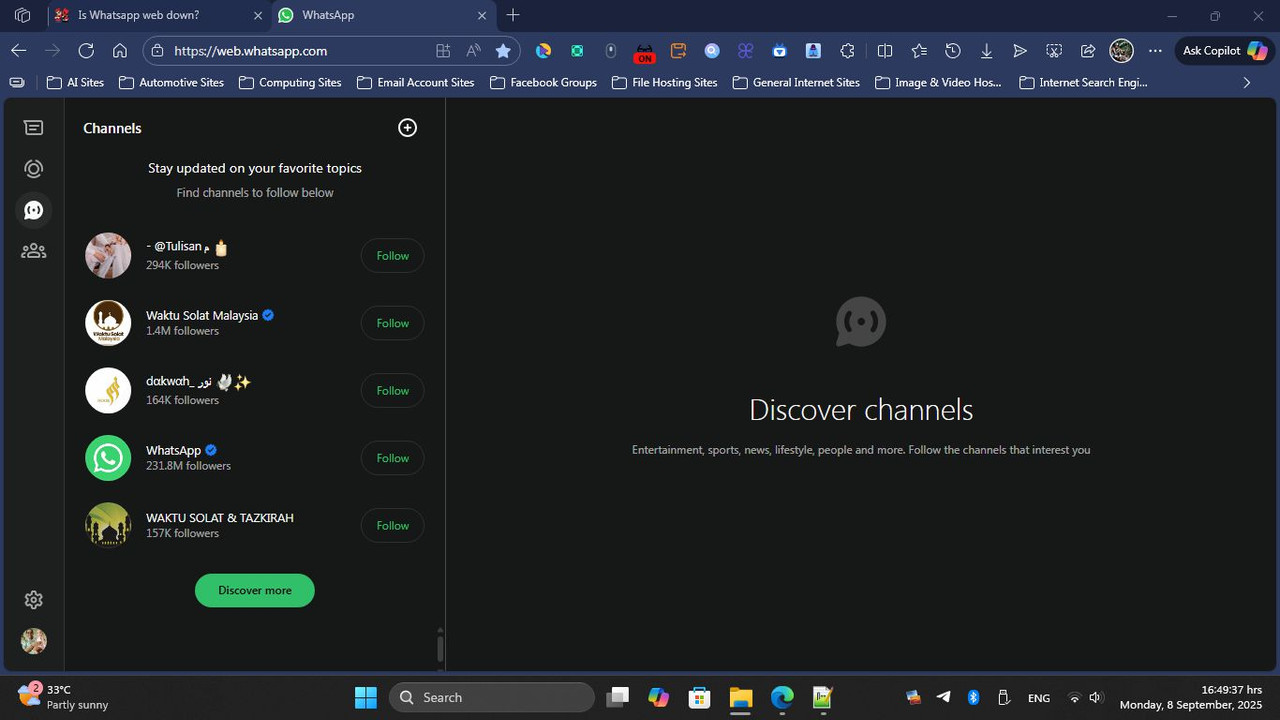Open the extensions puzzle icon

(x=848, y=50)
